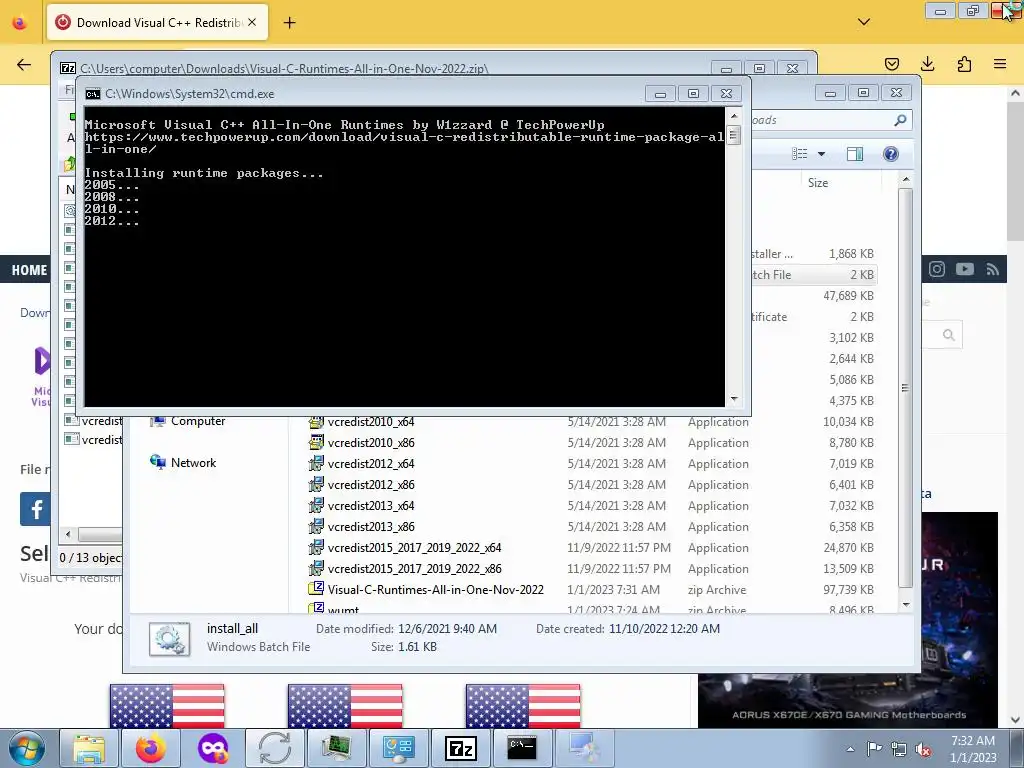1024x768 pixels.
Task: Select the Download Visual C++ Redistributable tab
Action: click(157, 22)
